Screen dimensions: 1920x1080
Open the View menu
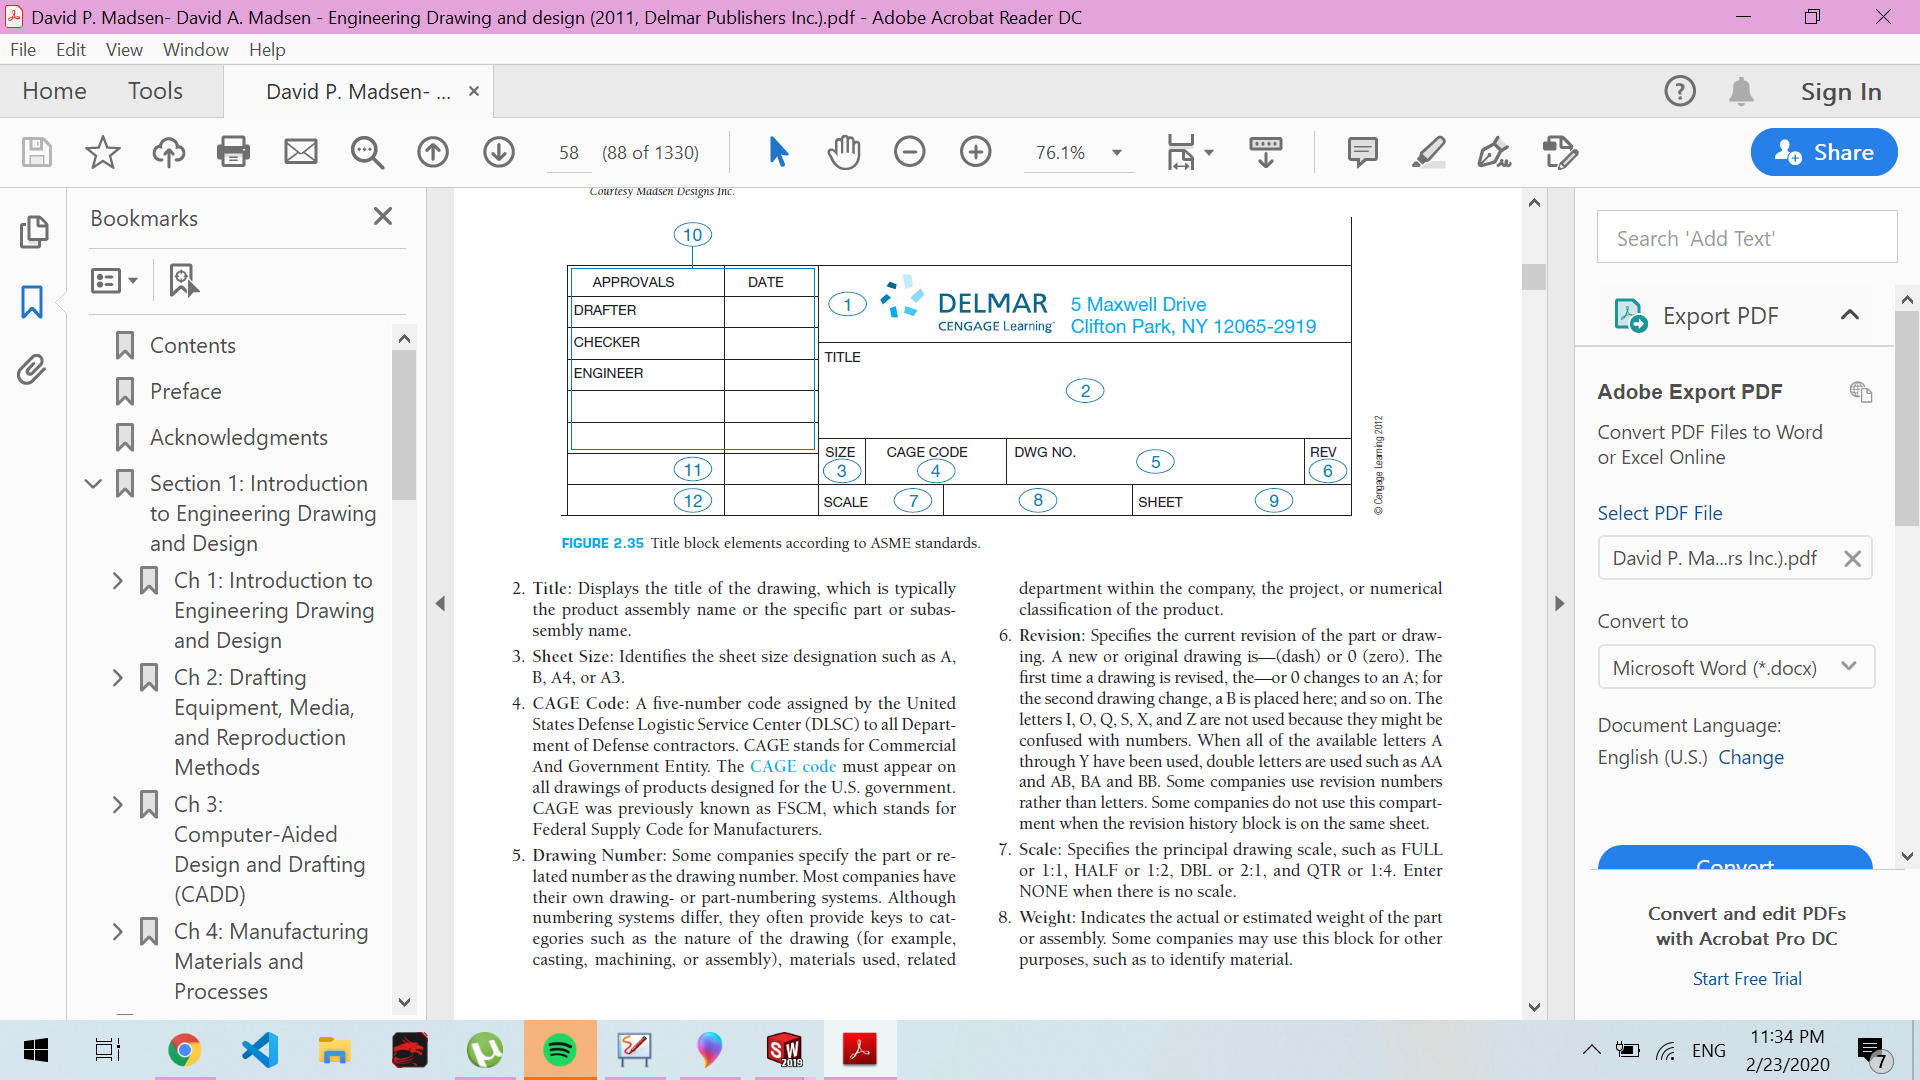(124, 49)
